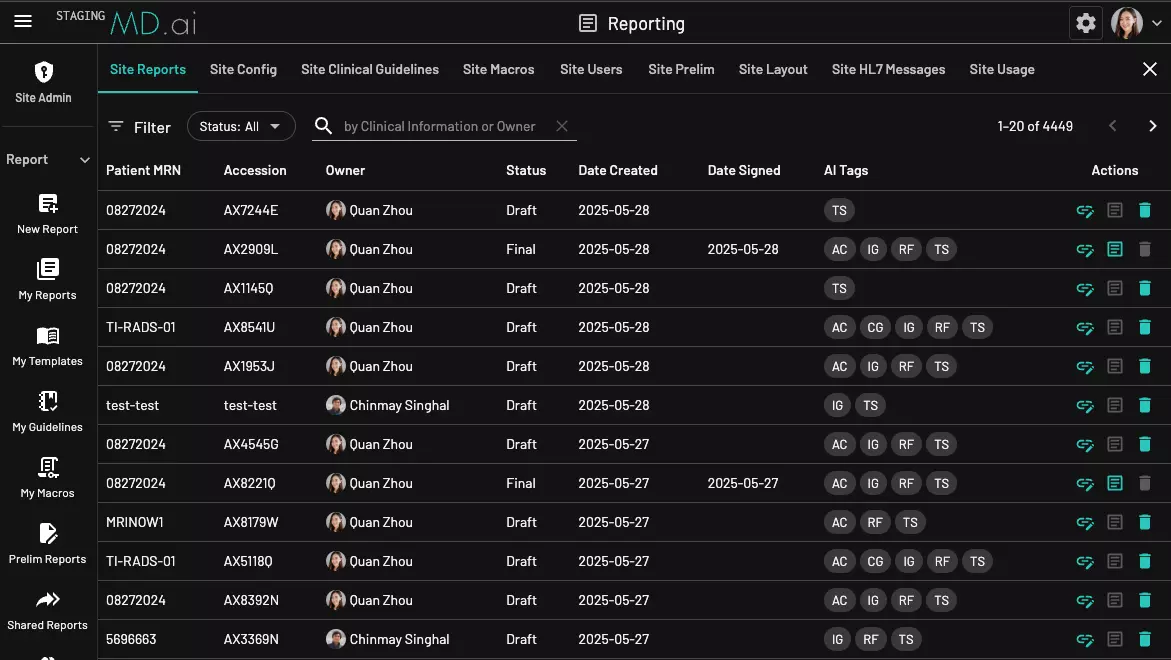Open the Site HL7 Messages tab
Viewport: 1171px width, 660px height.
tap(888, 69)
